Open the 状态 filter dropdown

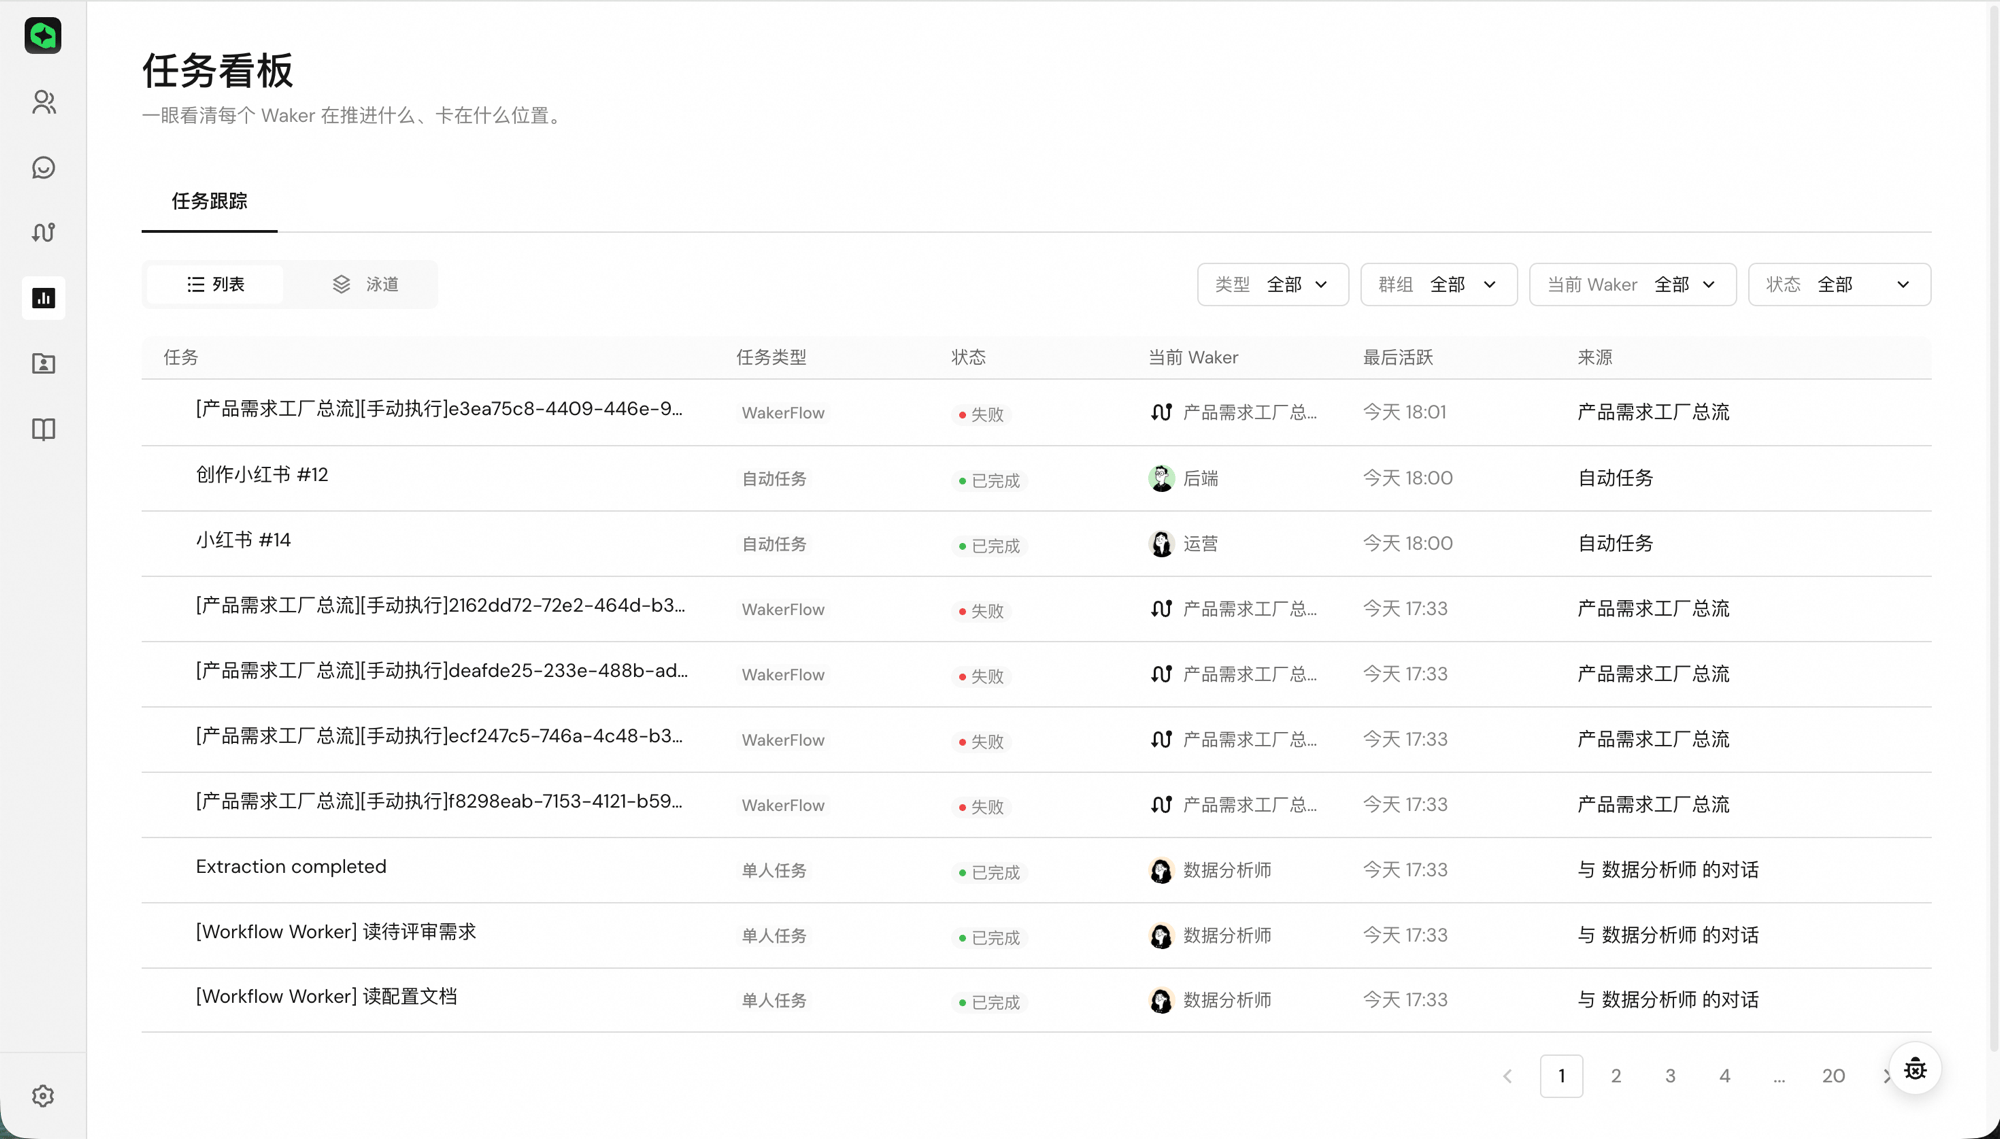tap(1839, 285)
